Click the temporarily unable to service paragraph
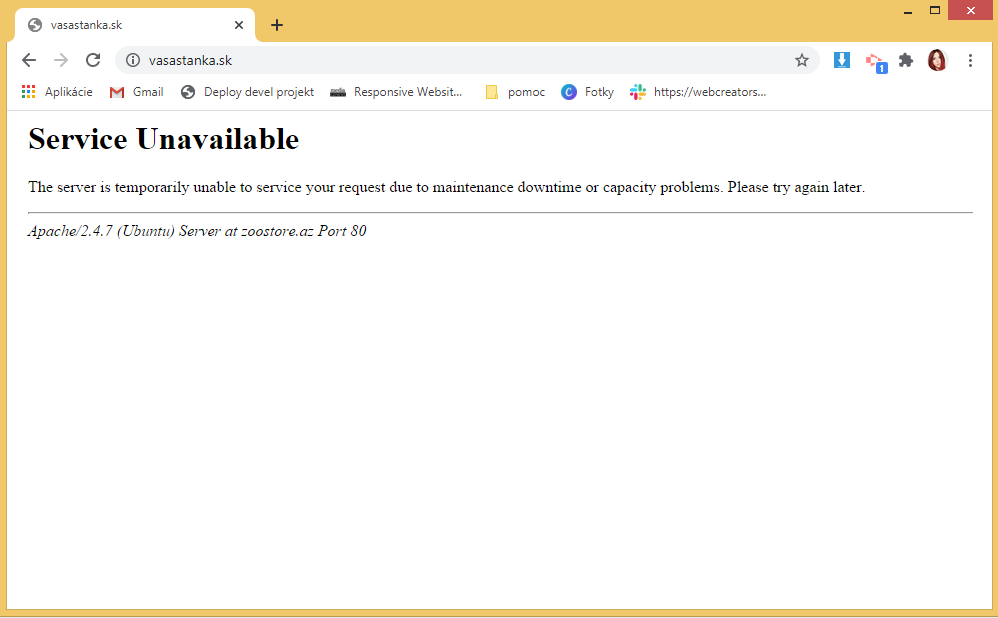The width and height of the screenshot is (998, 618). (x=446, y=187)
